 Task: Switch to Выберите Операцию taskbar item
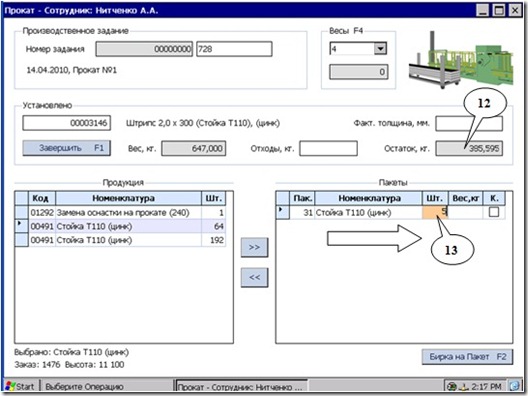(107, 386)
